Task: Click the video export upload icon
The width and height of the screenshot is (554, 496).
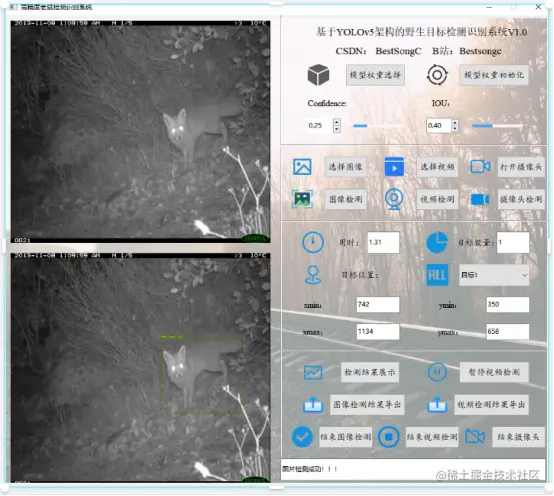Action: click(x=437, y=405)
